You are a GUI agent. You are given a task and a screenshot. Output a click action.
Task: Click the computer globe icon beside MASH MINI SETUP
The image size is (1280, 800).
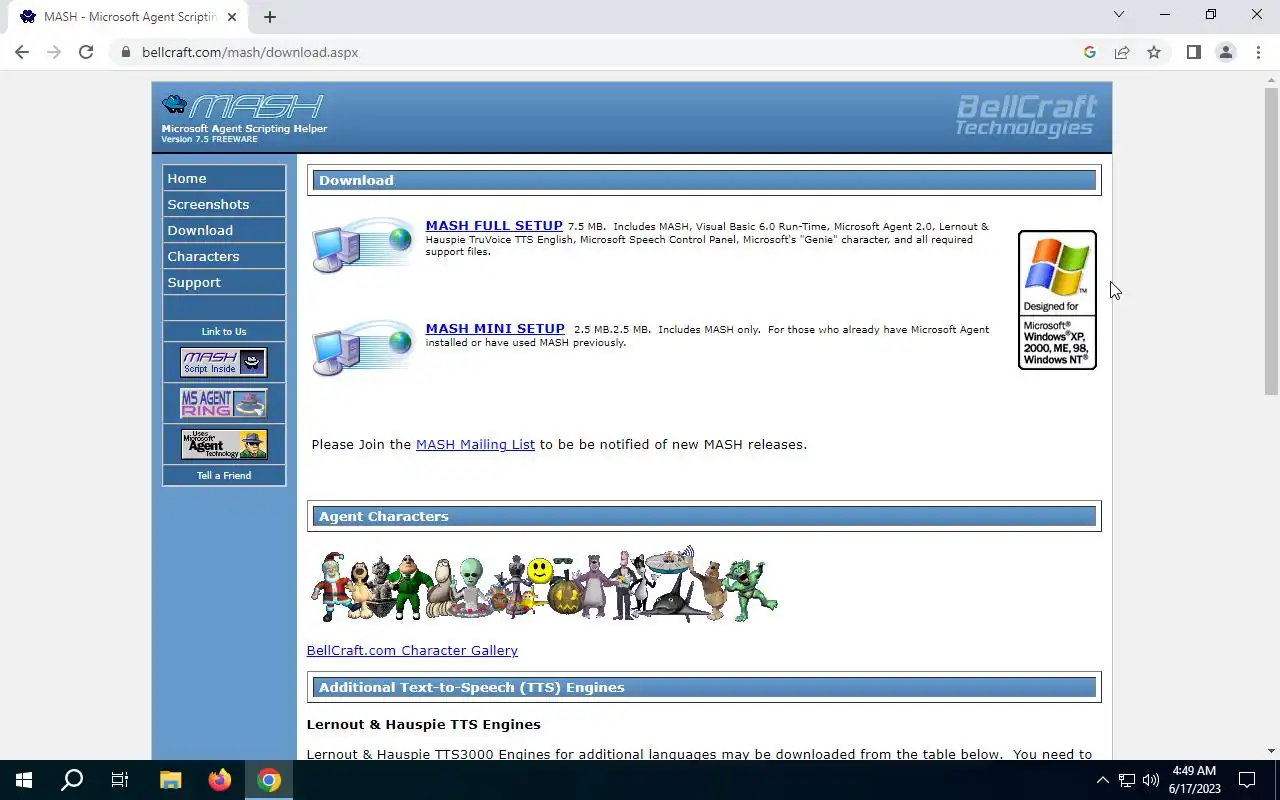pos(362,347)
